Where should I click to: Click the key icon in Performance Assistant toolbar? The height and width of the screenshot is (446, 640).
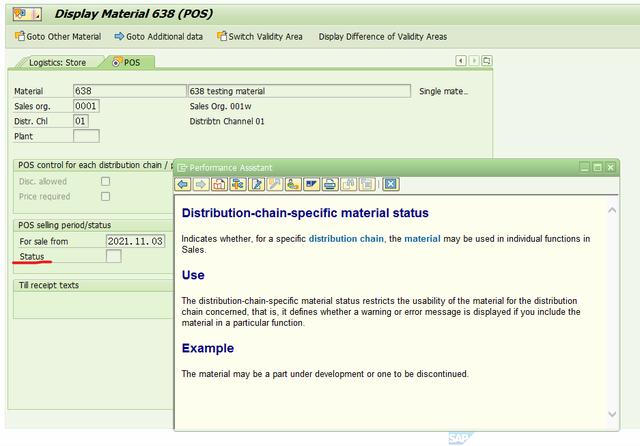pos(275,184)
